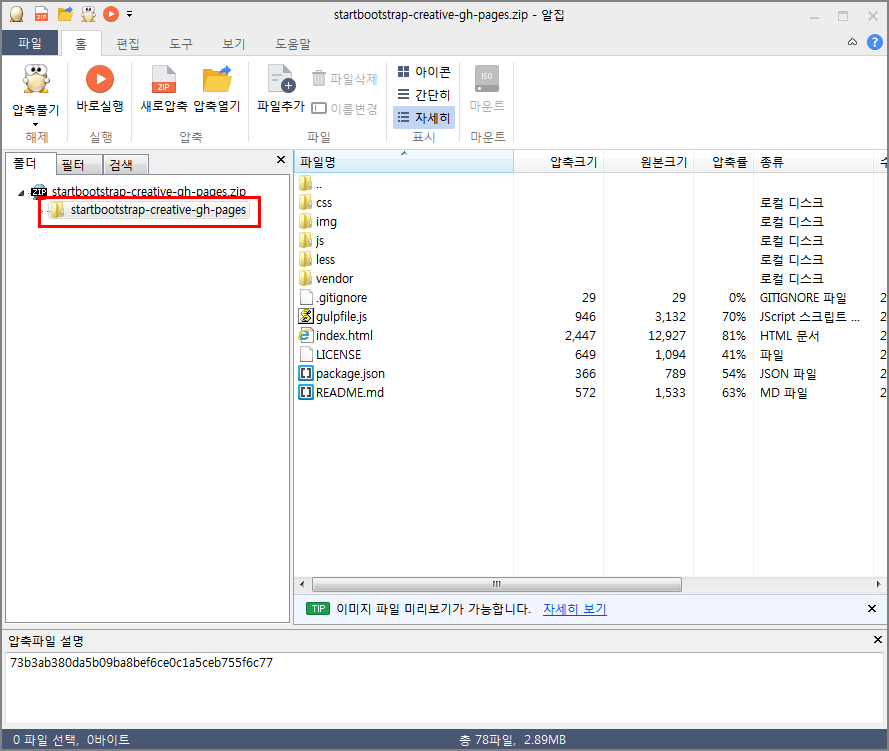Click the css folder icon
Image resolution: width=889 pixels, height=751 pixels.
pyautogui.click(x=306, y=202)
